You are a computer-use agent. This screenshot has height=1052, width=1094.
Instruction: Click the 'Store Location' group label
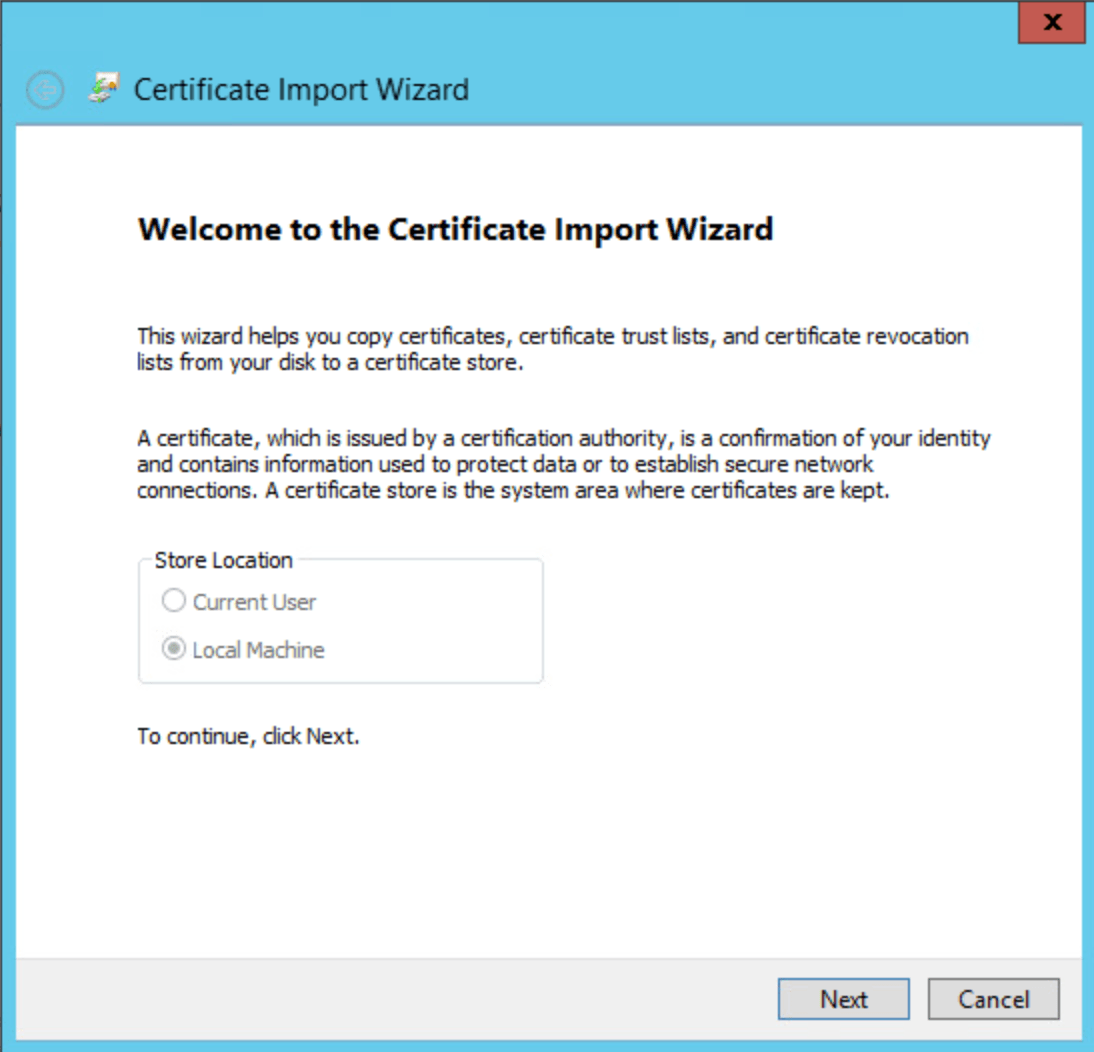[x=223, y=560]
